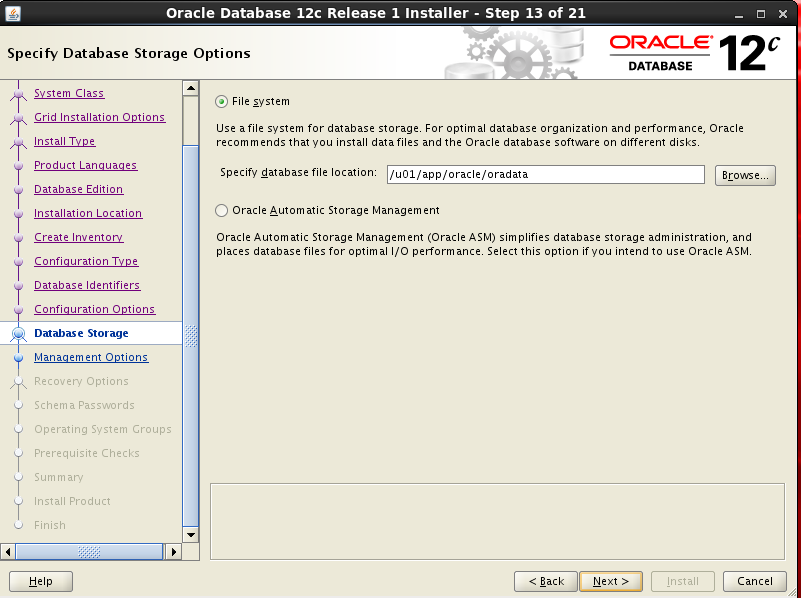Image resolution: width=801 pixels, height=598 pixels.
Task: Close the installer window
Action: pos(783,14)
